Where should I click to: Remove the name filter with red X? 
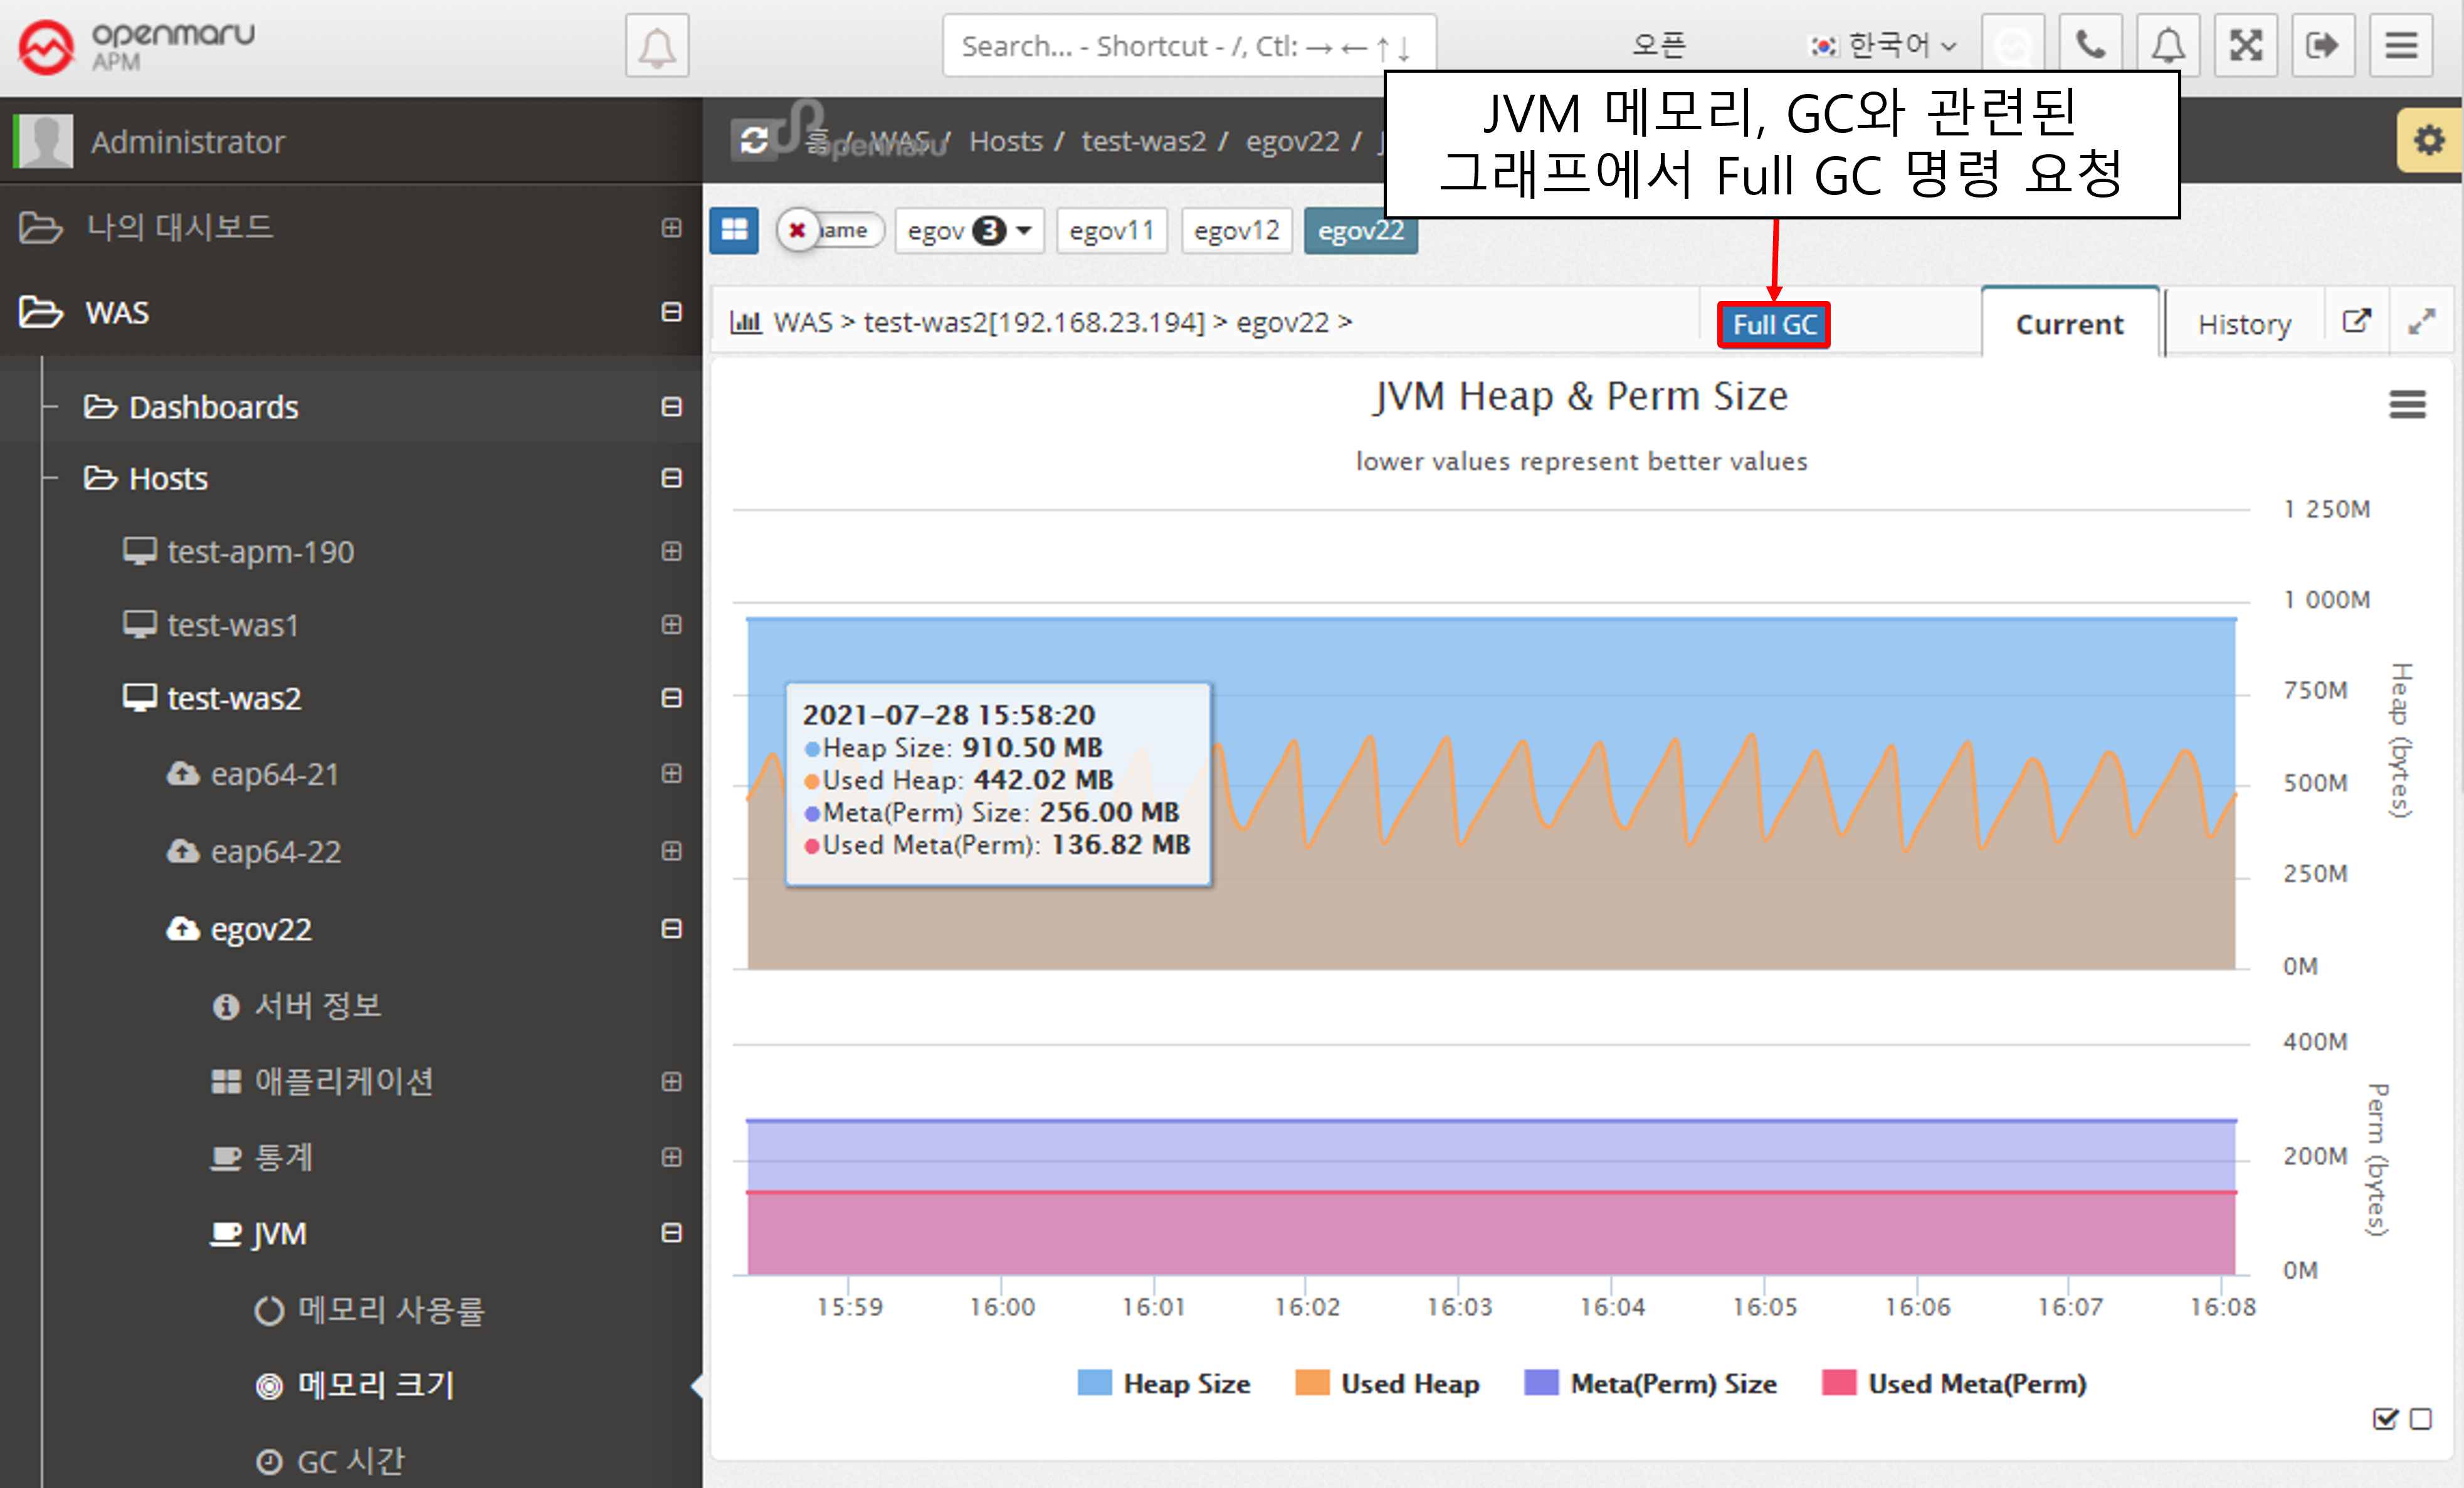797,231
